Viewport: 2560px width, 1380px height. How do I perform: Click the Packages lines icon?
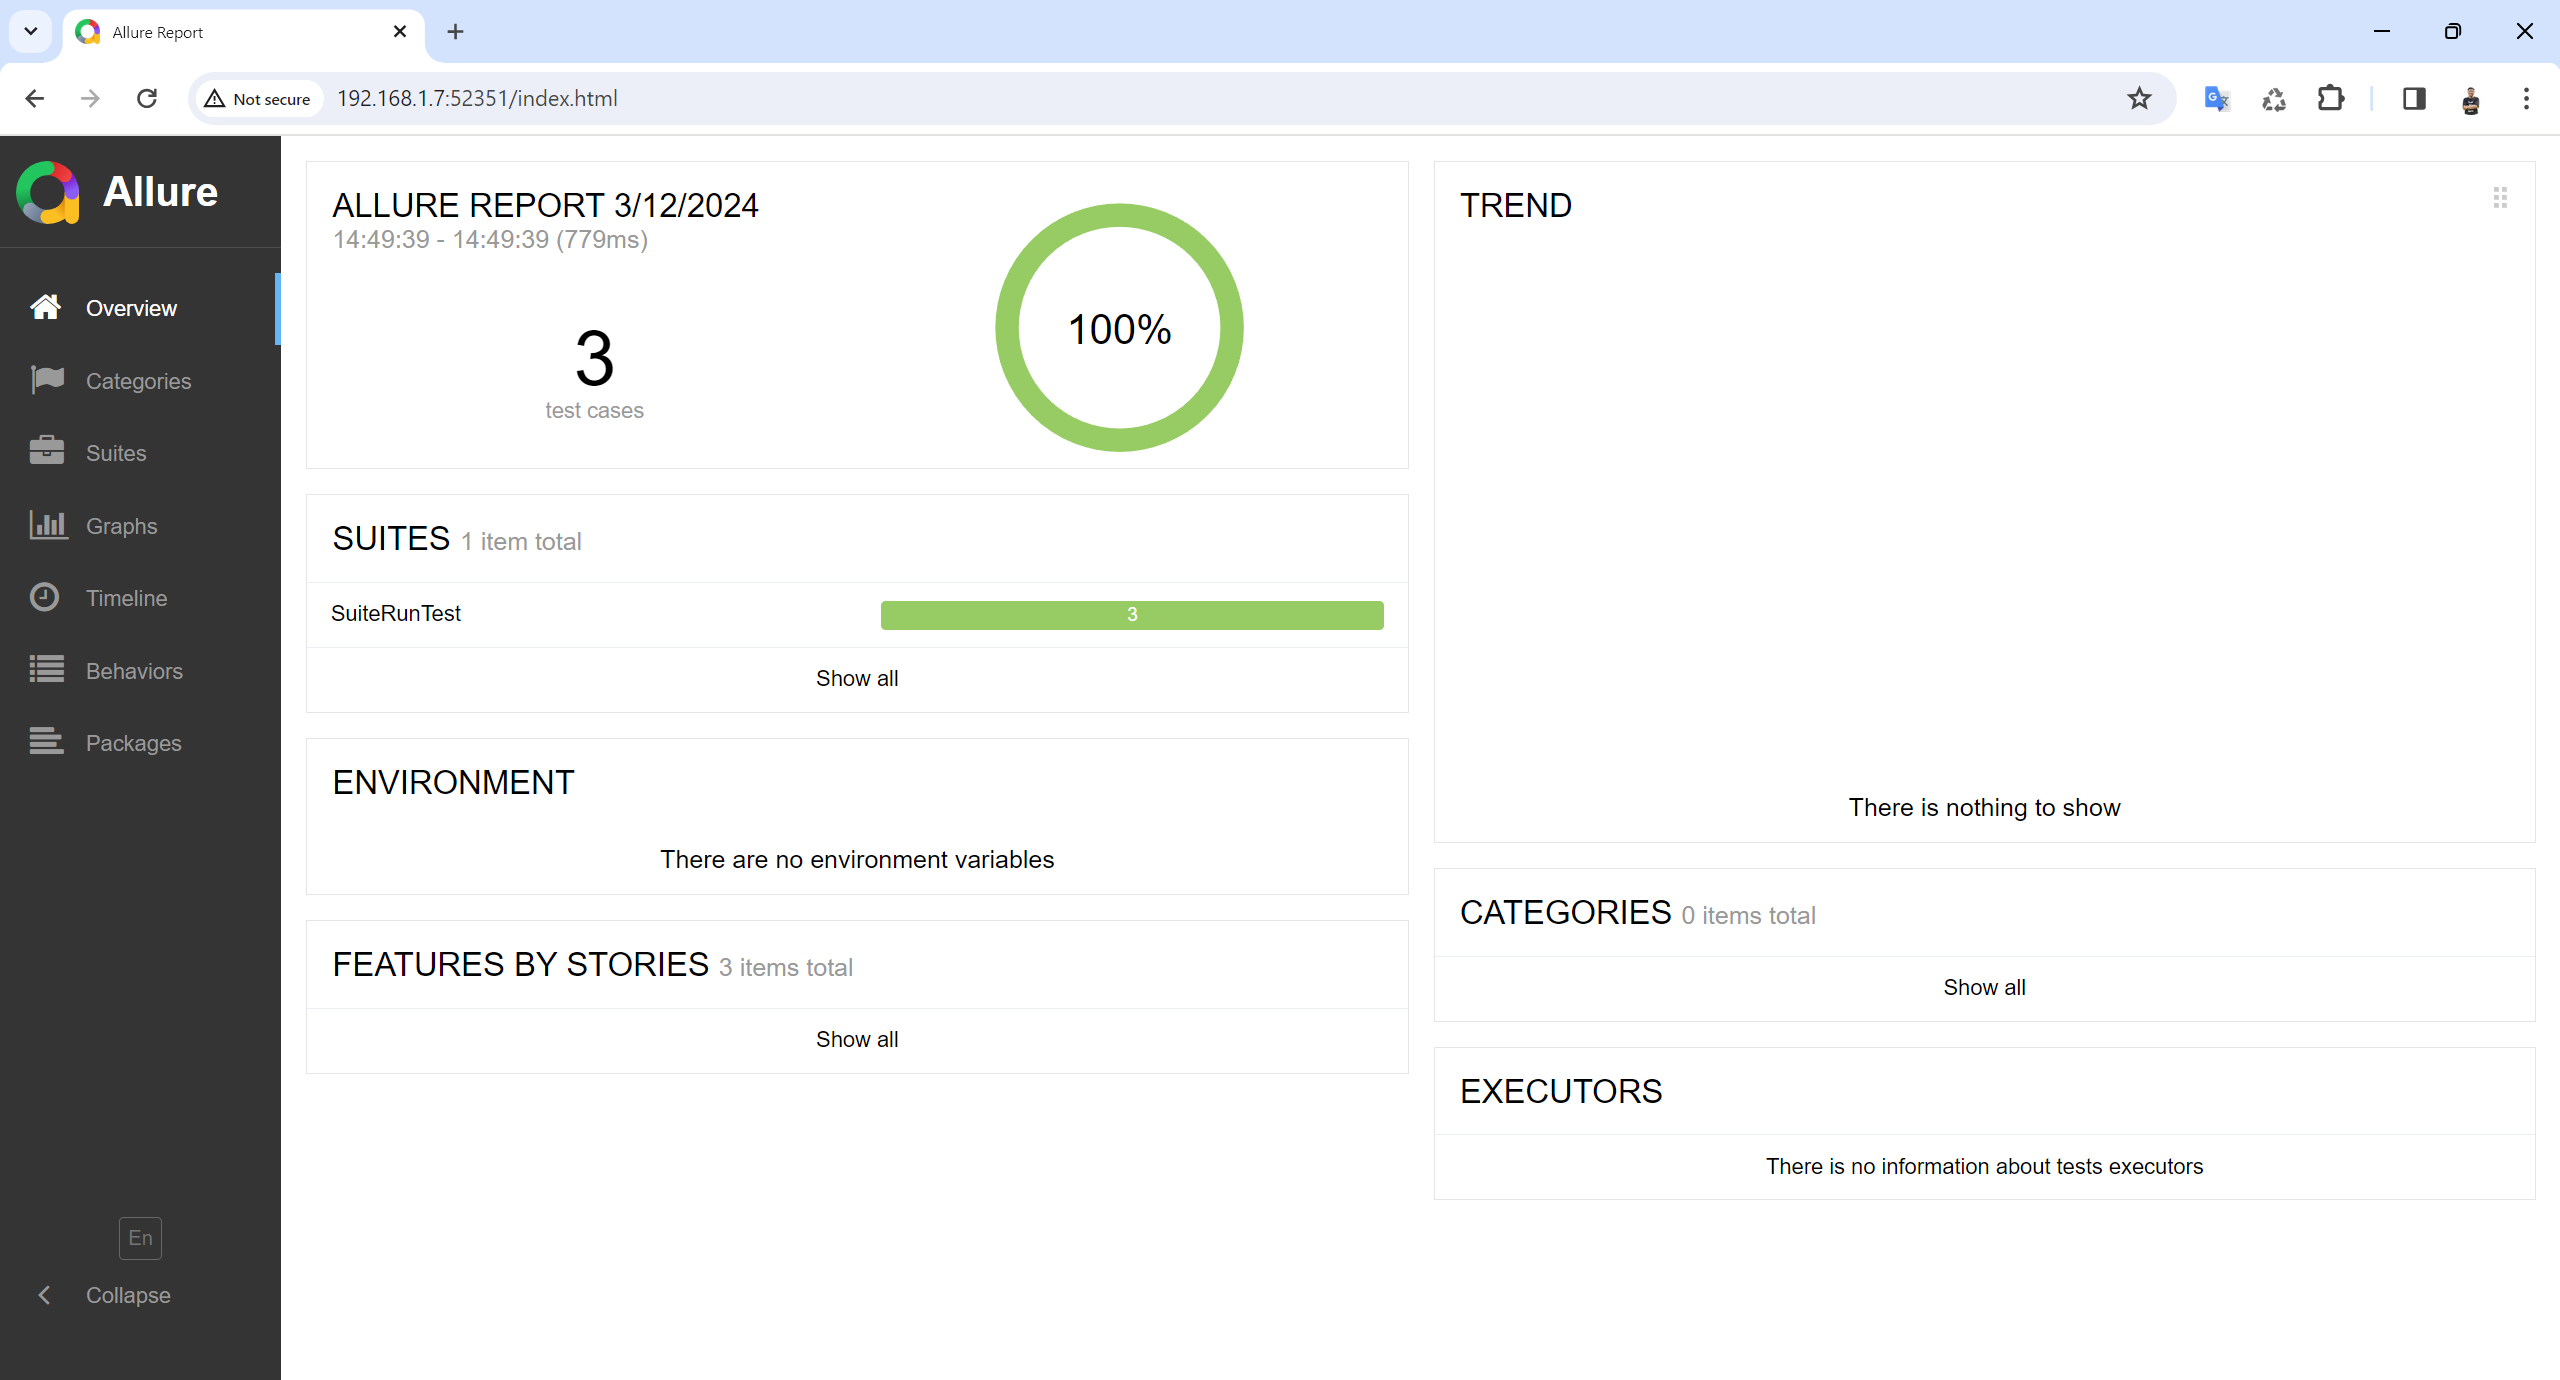coord(47,741)
